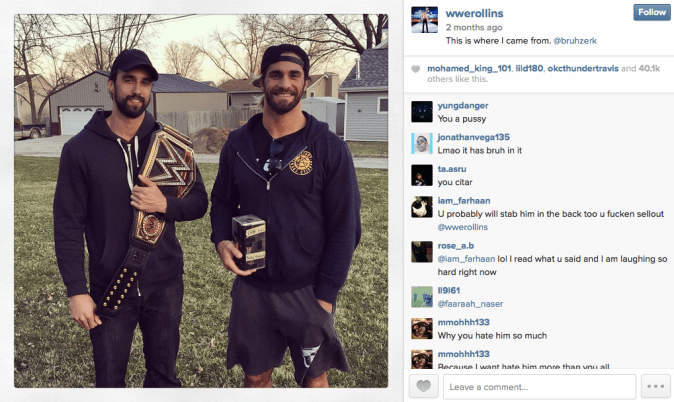Click jonathanvega135's profile avatar

[x=422, y=144]
